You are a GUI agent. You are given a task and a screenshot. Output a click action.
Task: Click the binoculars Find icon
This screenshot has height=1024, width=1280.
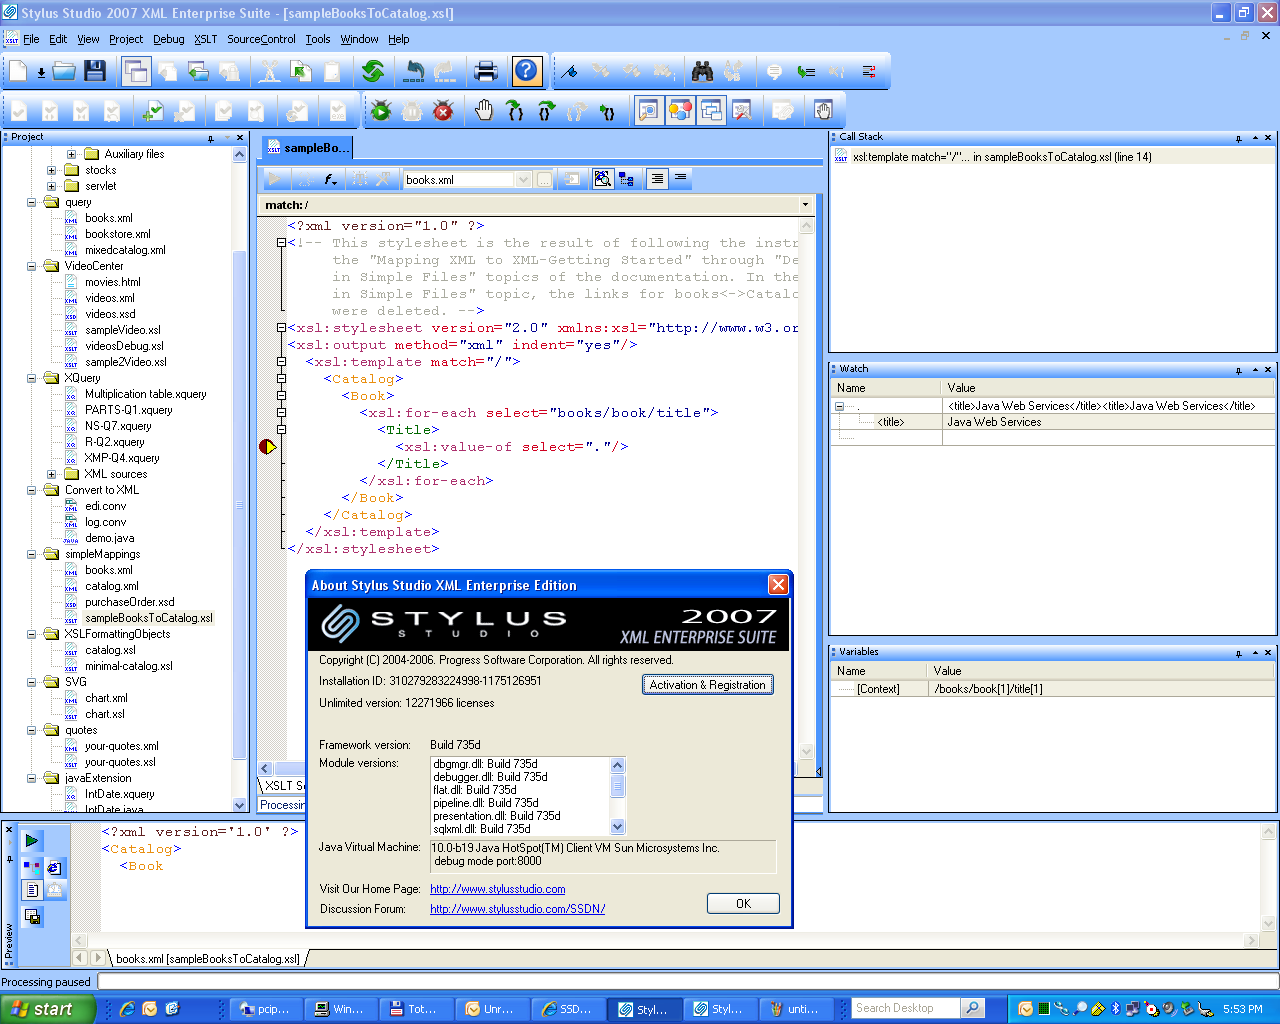click(x=703, y=71)
